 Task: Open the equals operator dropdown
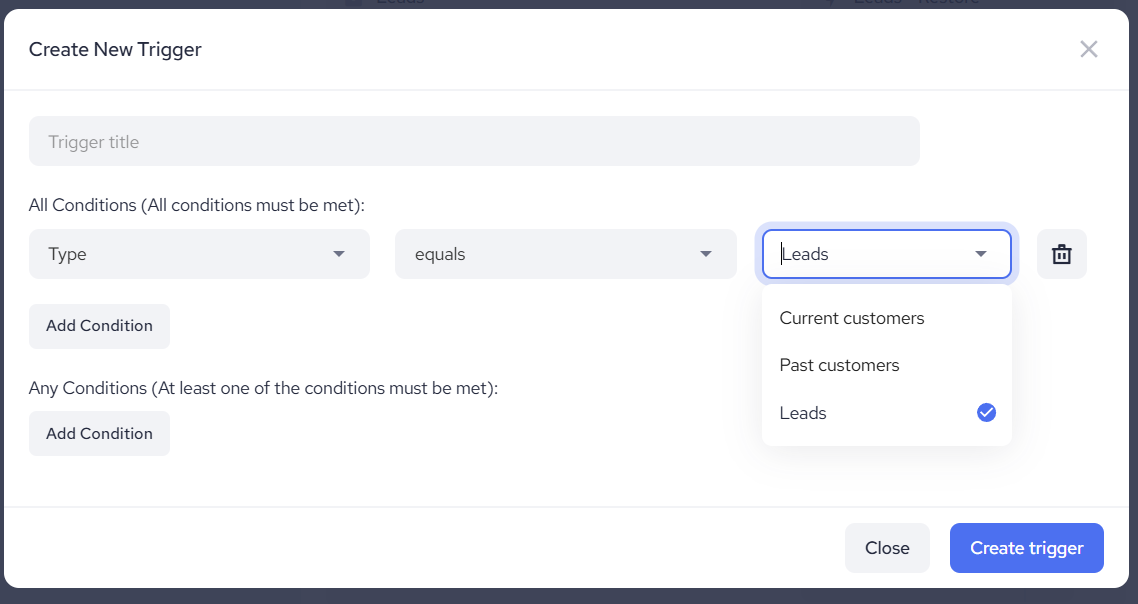565,254
